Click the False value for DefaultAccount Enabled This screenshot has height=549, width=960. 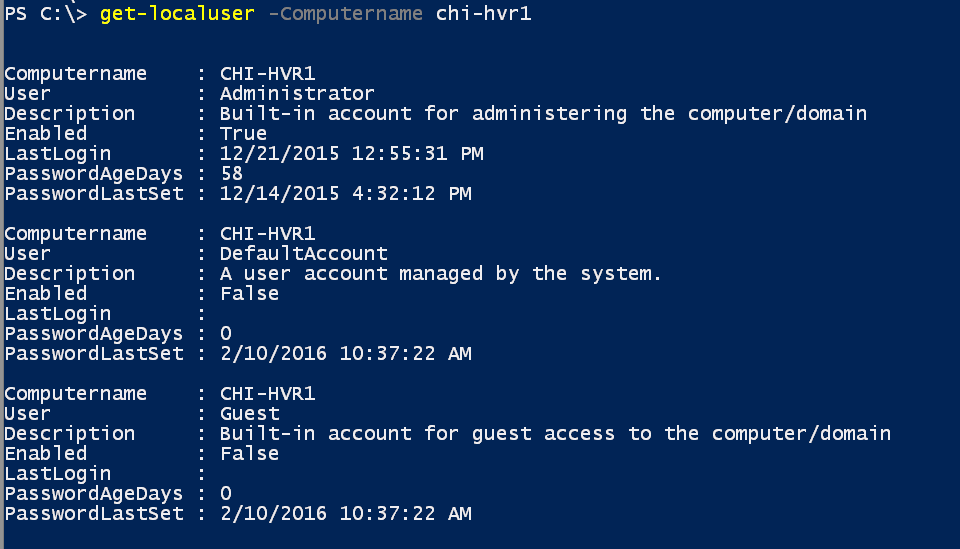click(249, 294)
